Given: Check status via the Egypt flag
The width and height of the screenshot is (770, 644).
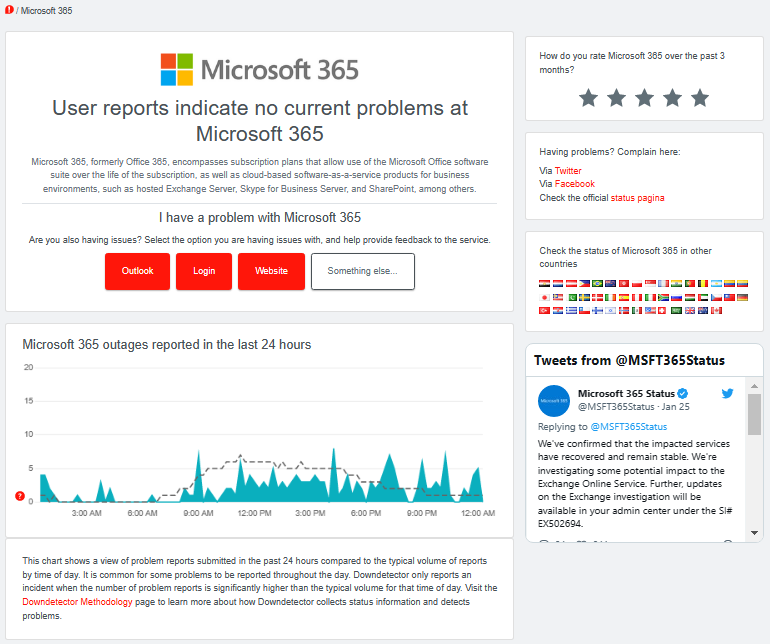Looking at the screenshot, I should point(545,283).
